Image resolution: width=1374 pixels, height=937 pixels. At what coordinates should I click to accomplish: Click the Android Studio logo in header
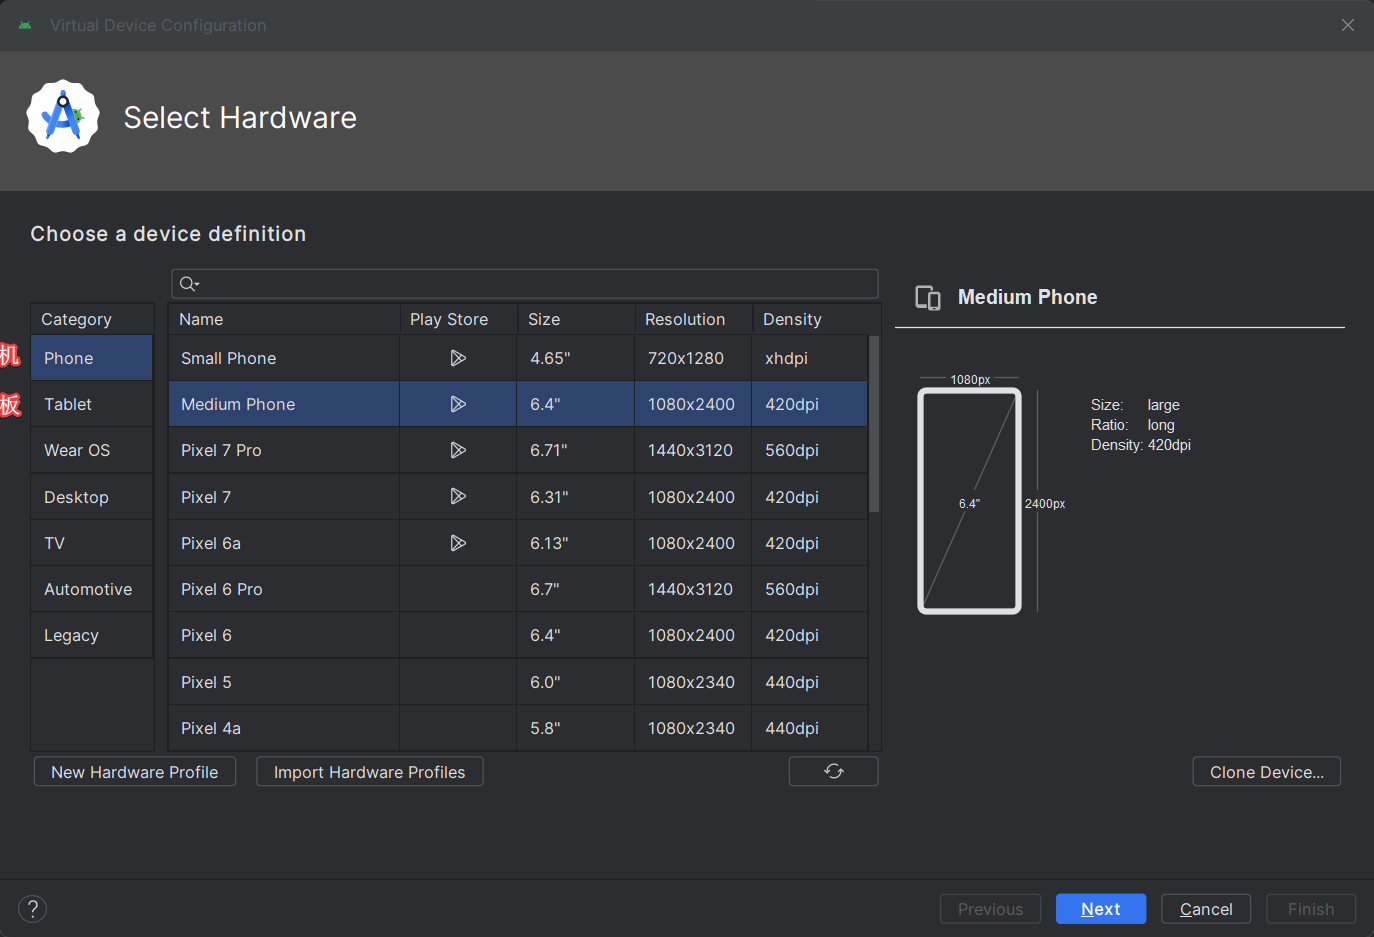(x=63, y=117)
